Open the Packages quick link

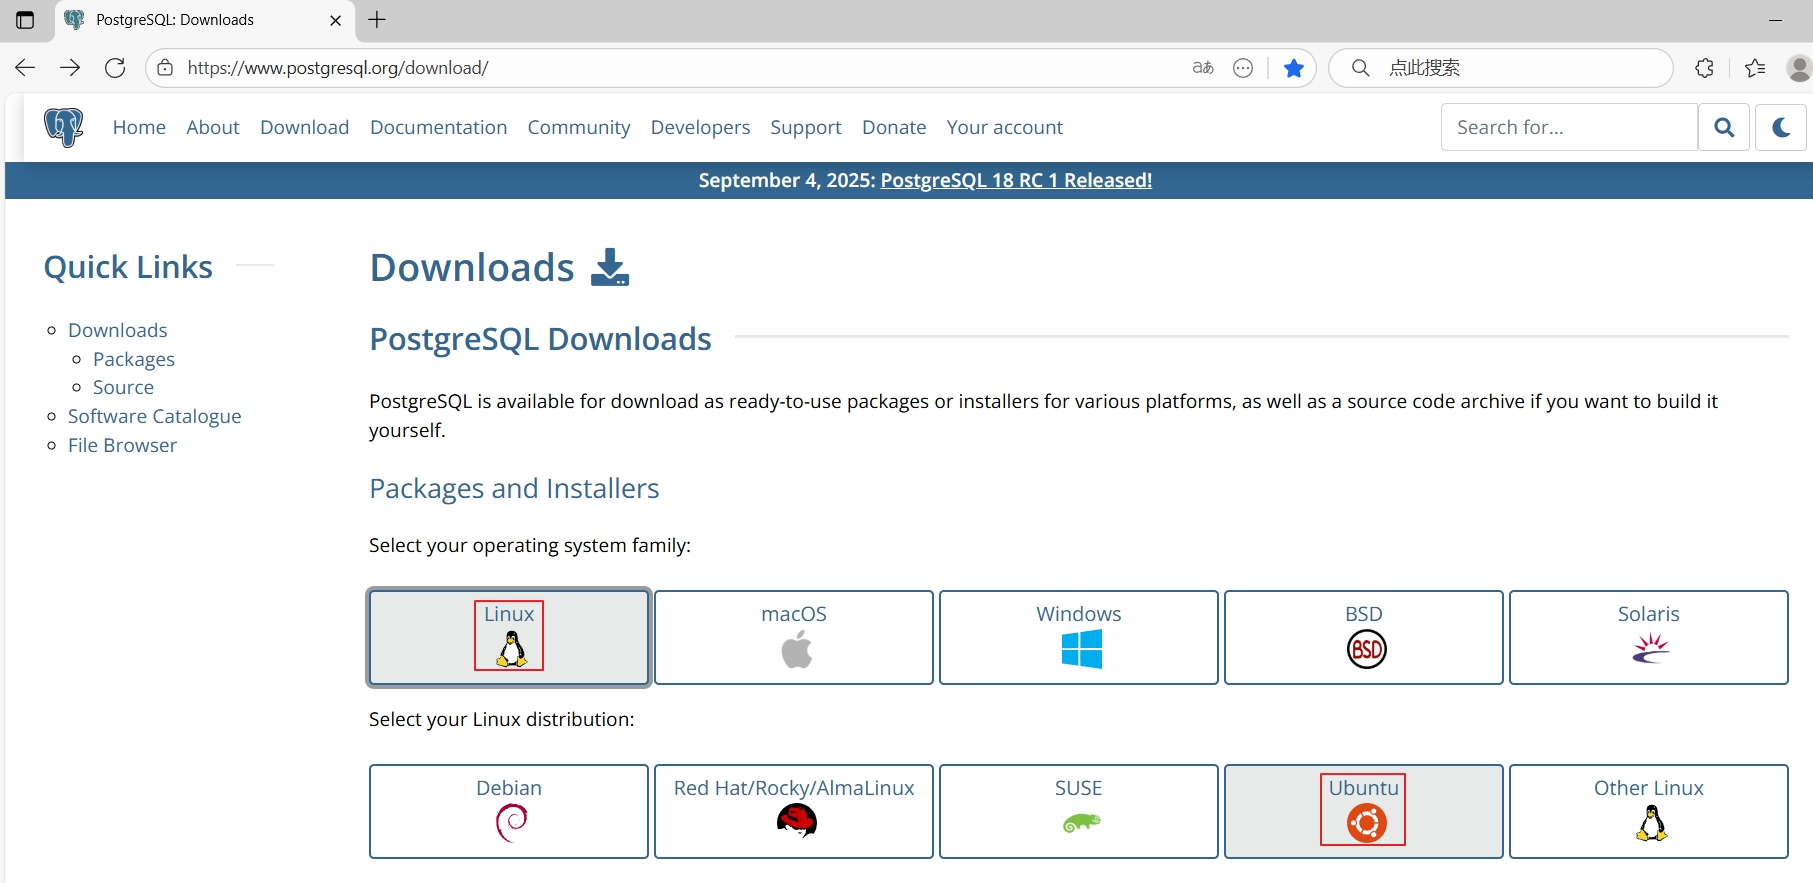click(x=134, y=359)
